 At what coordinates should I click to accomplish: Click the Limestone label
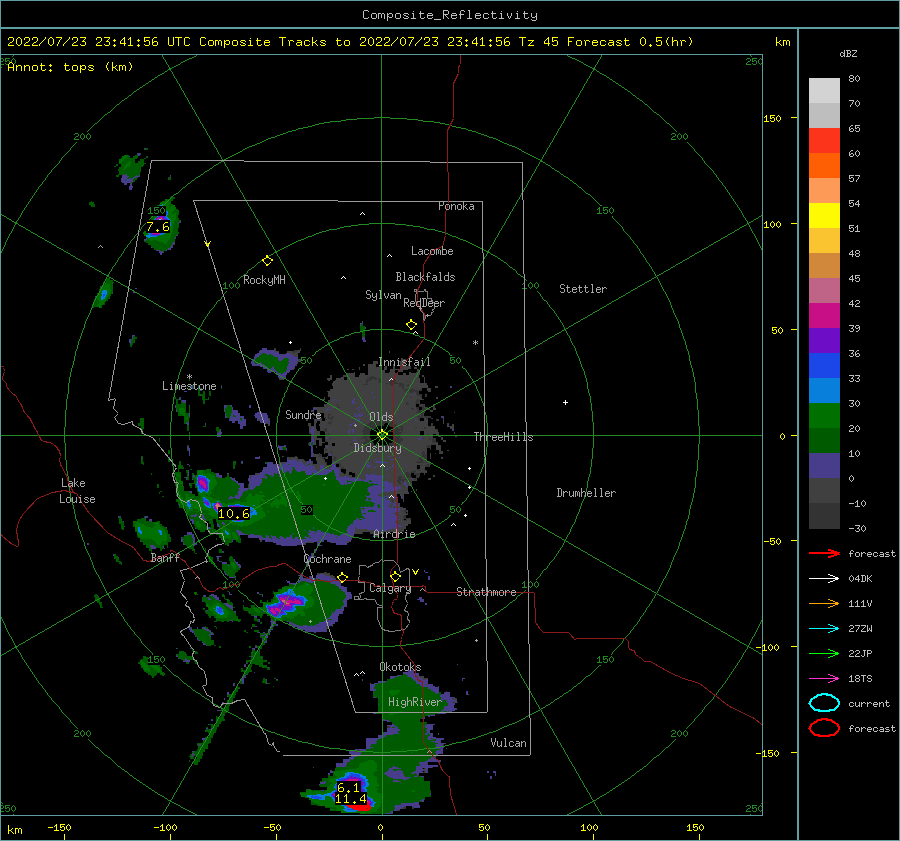(189, 386)
